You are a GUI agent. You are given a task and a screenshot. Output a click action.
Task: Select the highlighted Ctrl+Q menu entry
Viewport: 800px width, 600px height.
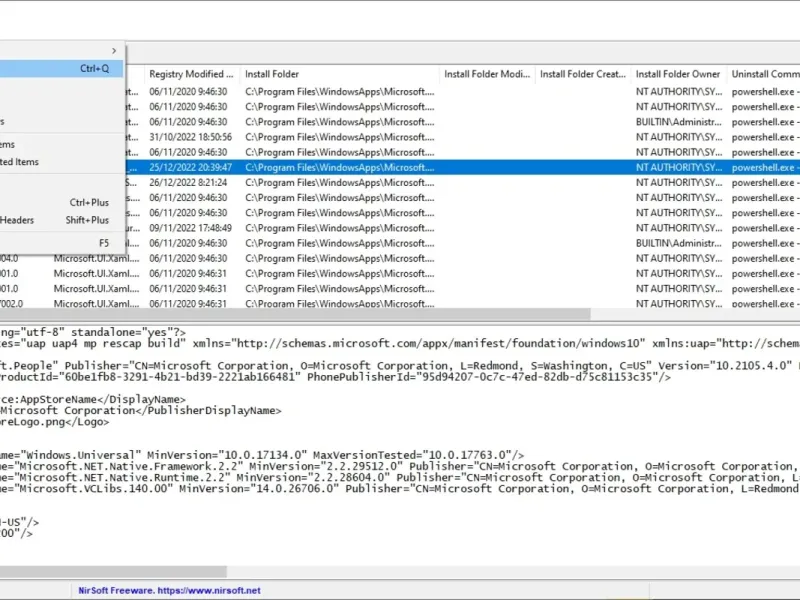(61, 68)
